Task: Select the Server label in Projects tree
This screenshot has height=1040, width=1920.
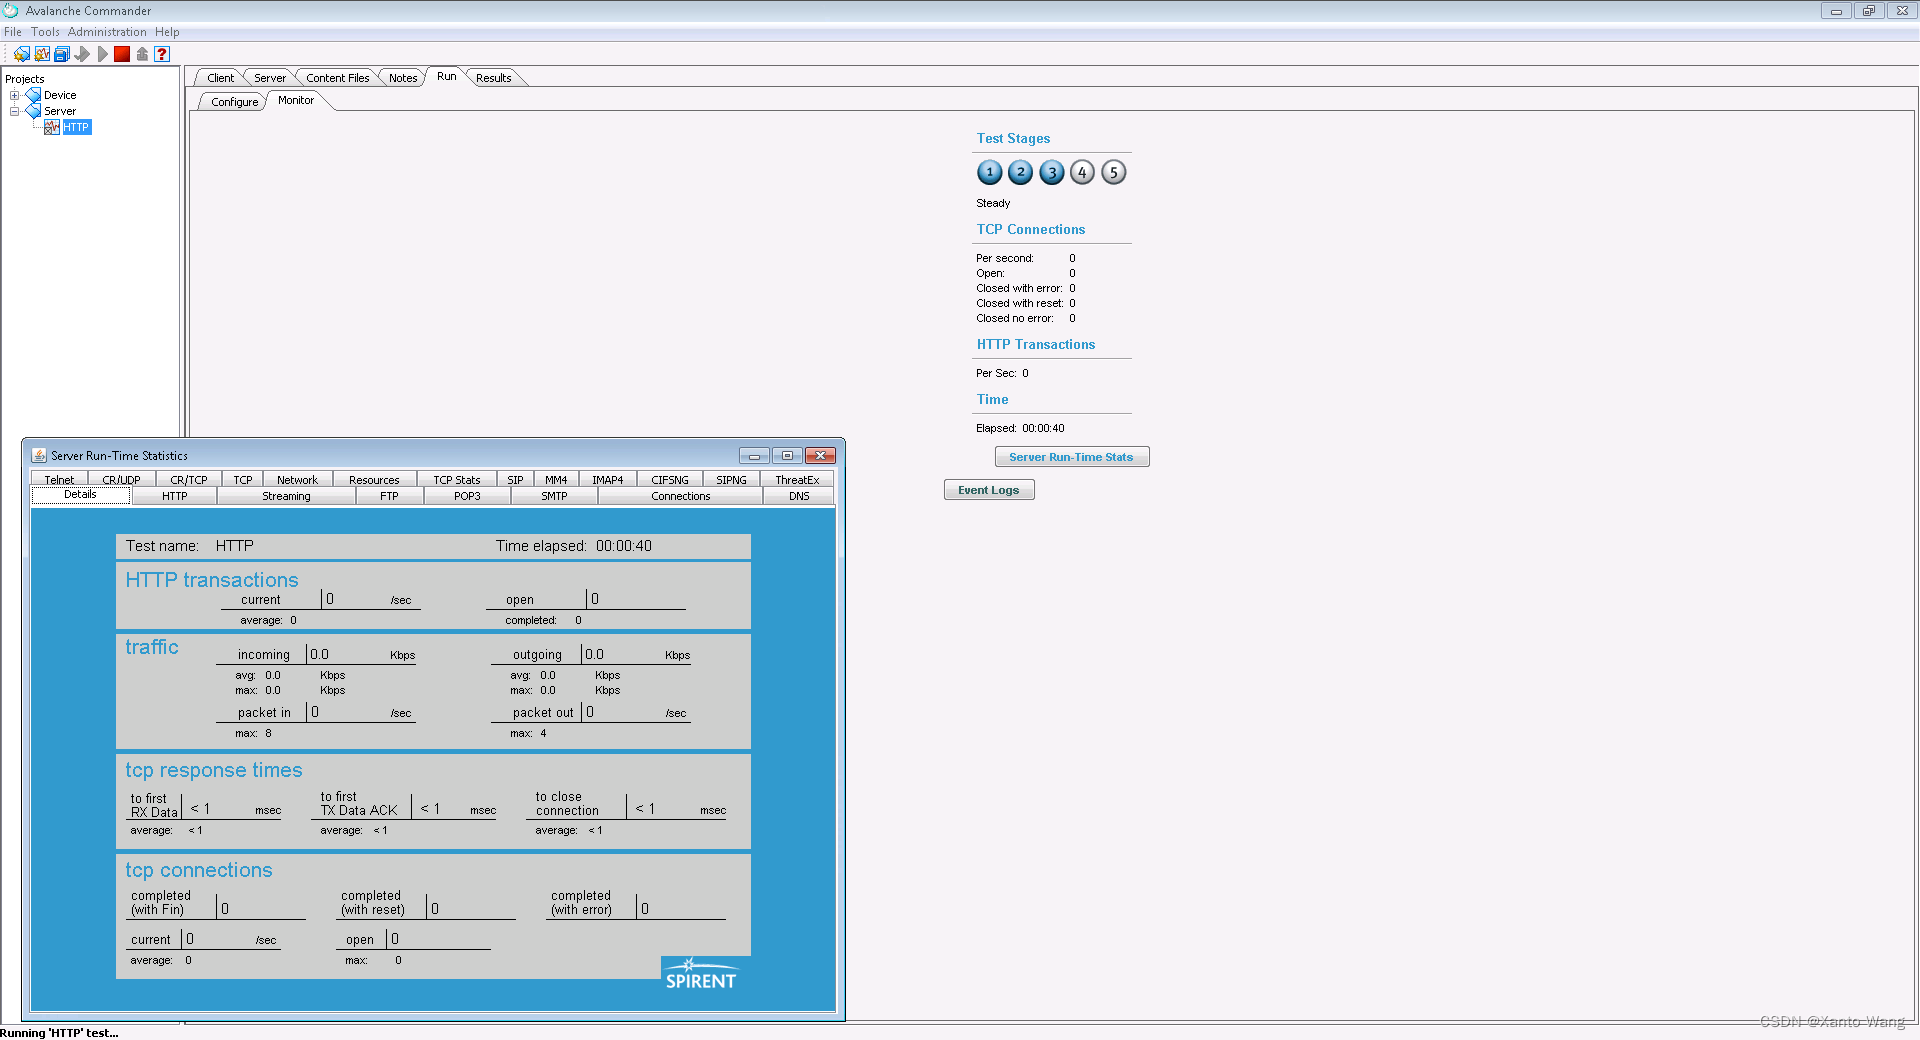Action: (x=60, y=111)
